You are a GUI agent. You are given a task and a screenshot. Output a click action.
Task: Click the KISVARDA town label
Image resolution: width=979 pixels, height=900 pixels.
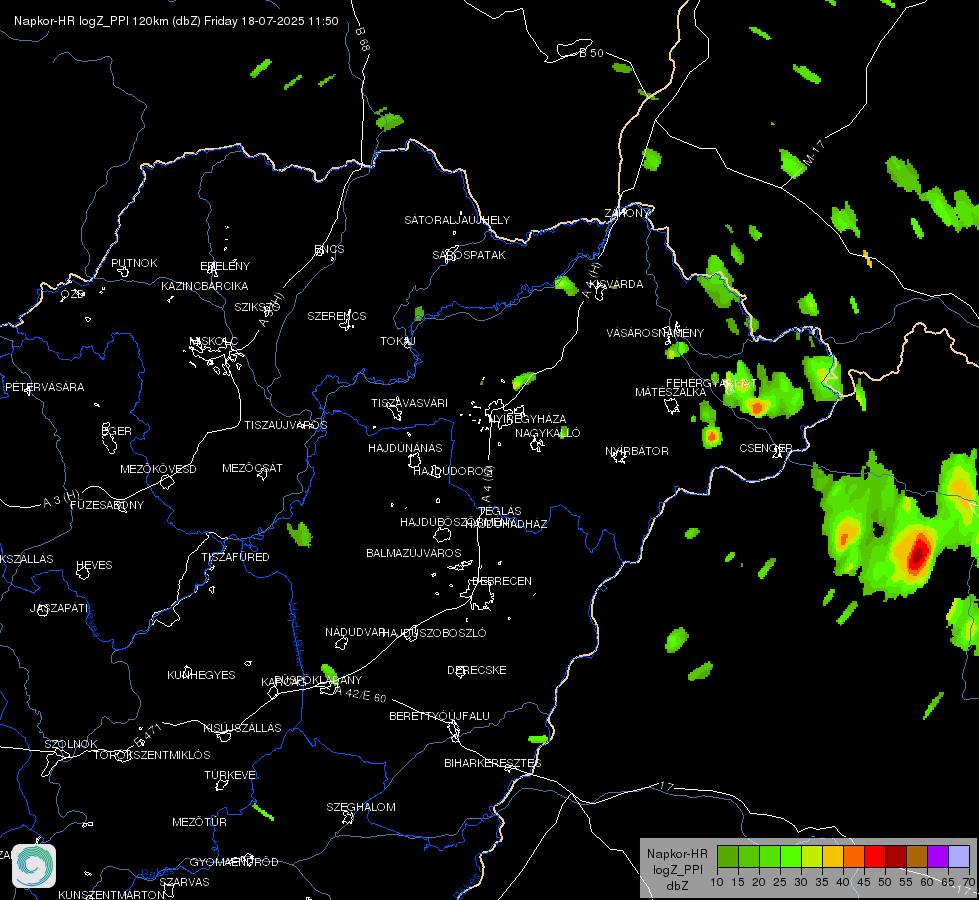(x=617, y=284)
